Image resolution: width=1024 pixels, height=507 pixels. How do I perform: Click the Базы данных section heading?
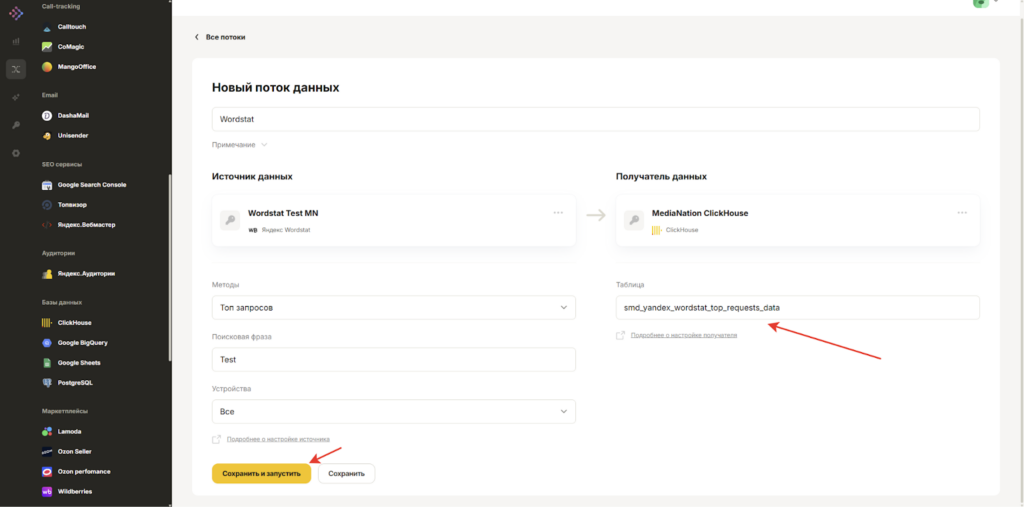(62, 303)
